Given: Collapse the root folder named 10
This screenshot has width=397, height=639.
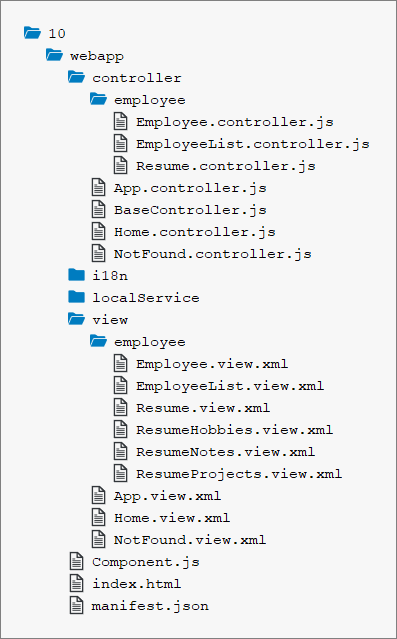Looking at the screenshot, I should (33, 33).
